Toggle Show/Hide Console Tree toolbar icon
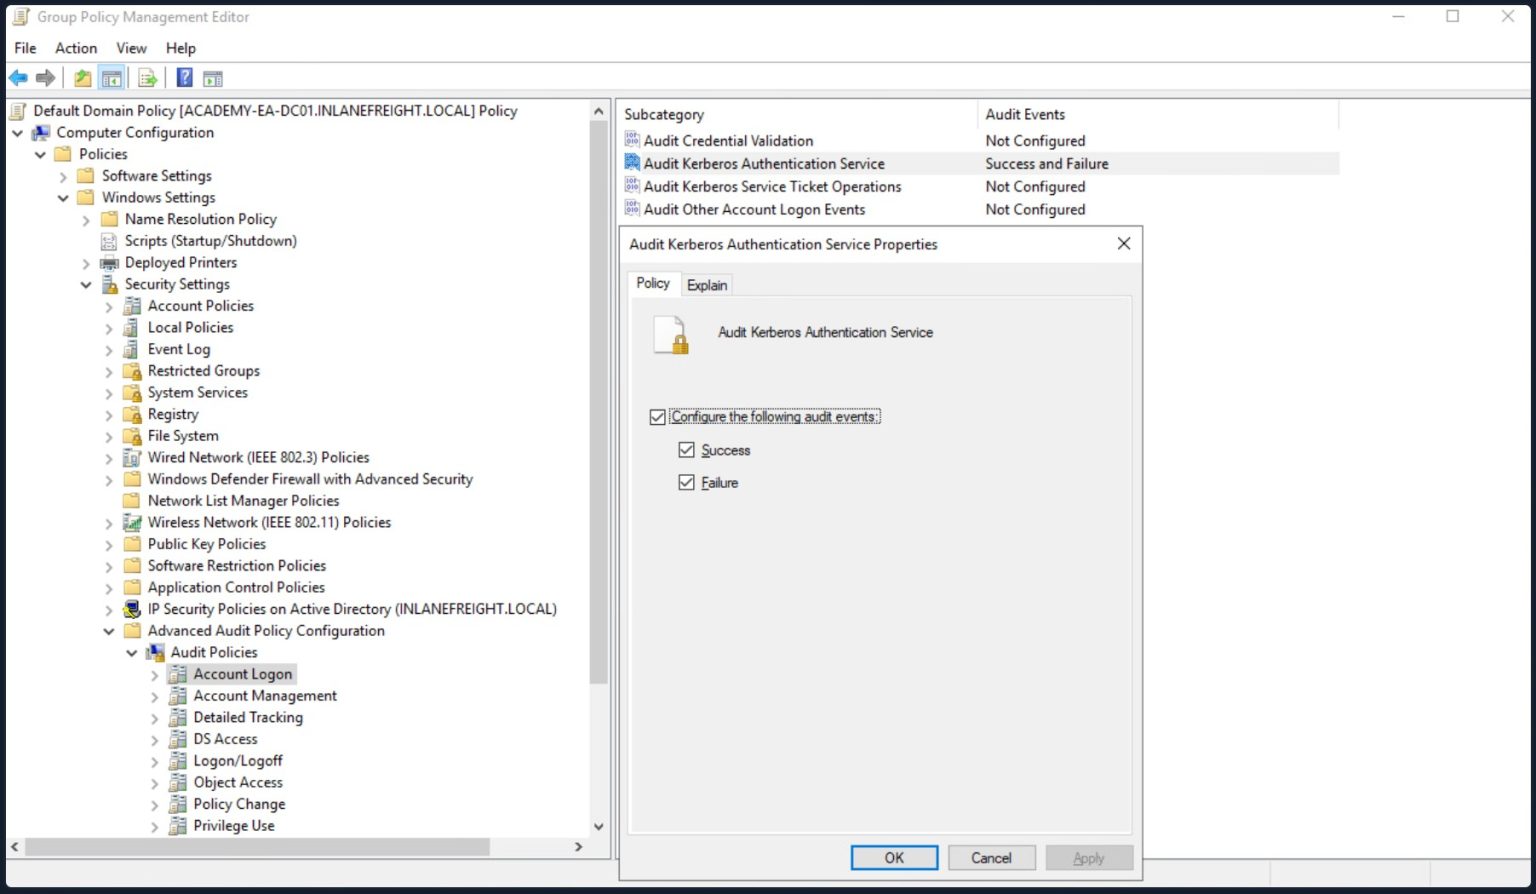 coord(112,78)
